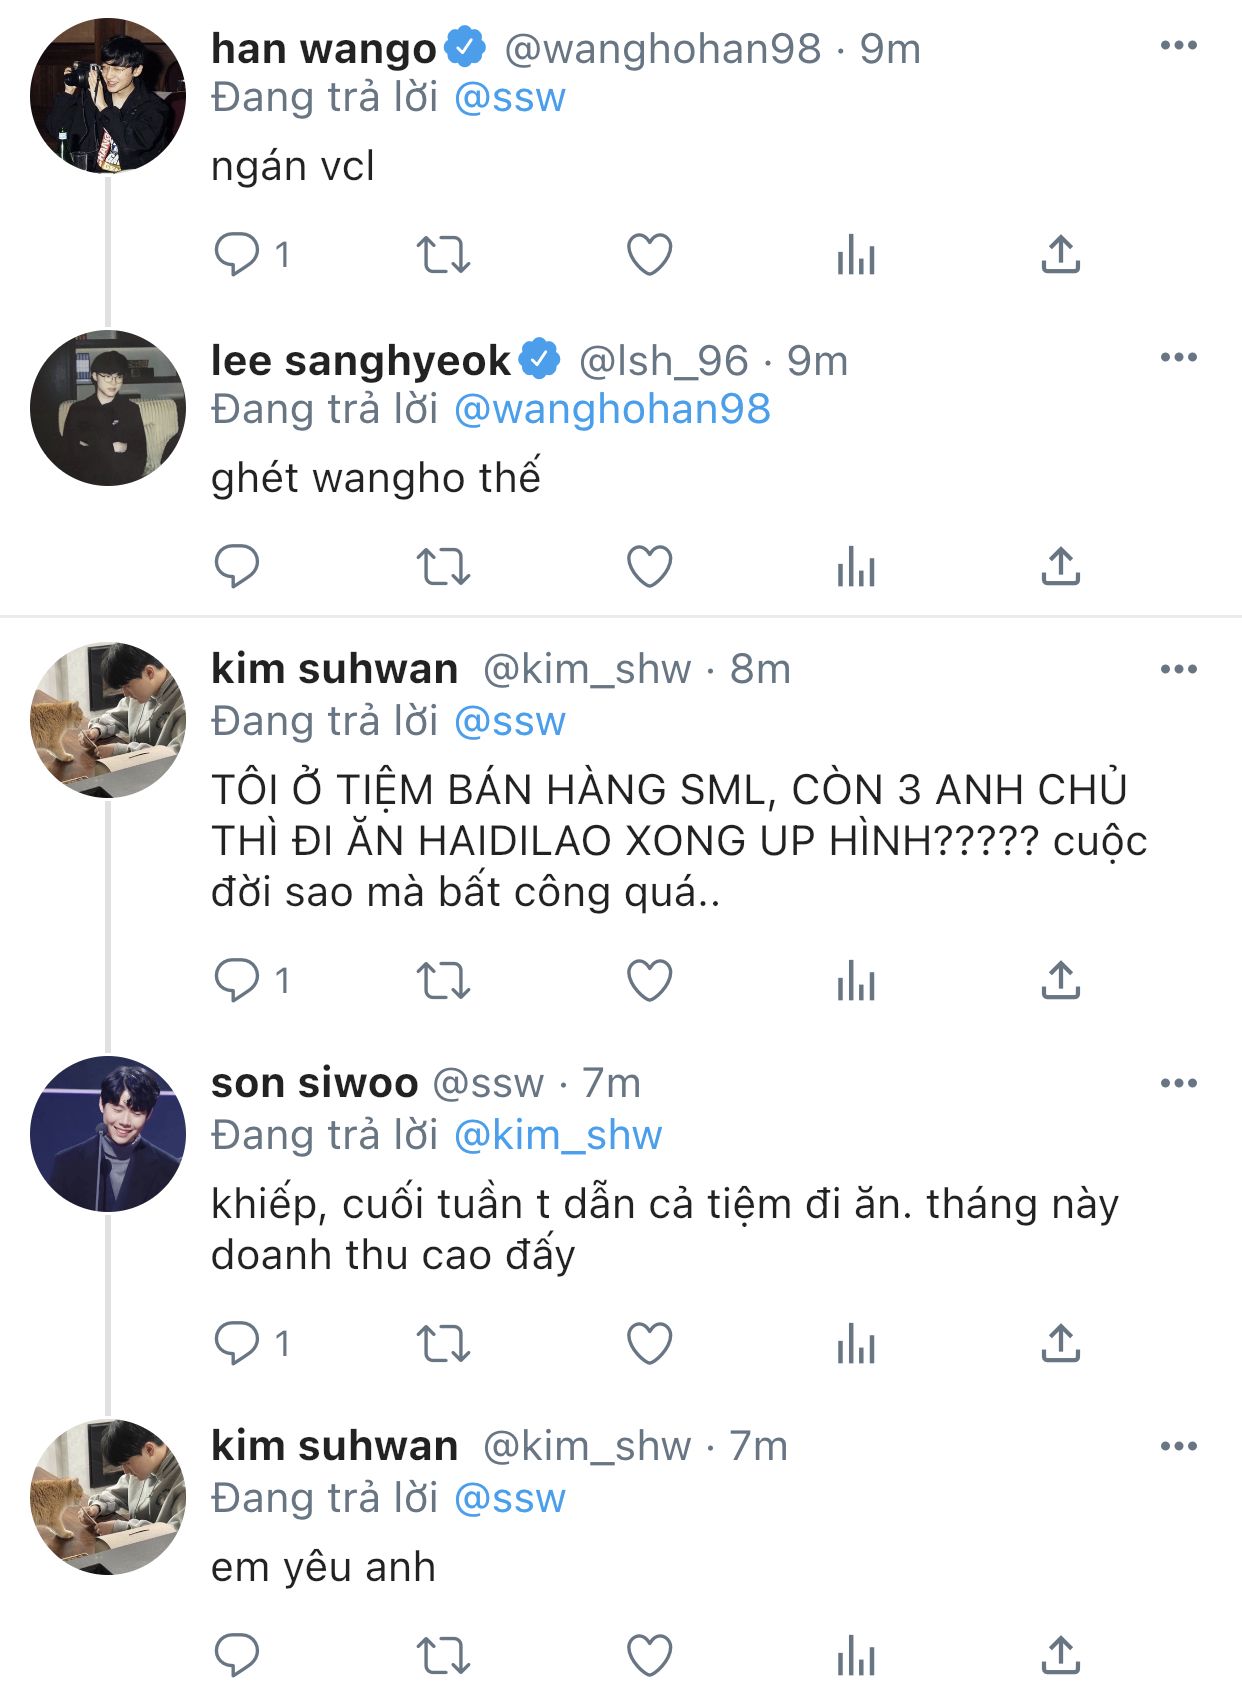Retweet lee sanghyeok's reply "ghét wangho thế"
This screenshot has height=1696, width=1242.
point(443,567)
